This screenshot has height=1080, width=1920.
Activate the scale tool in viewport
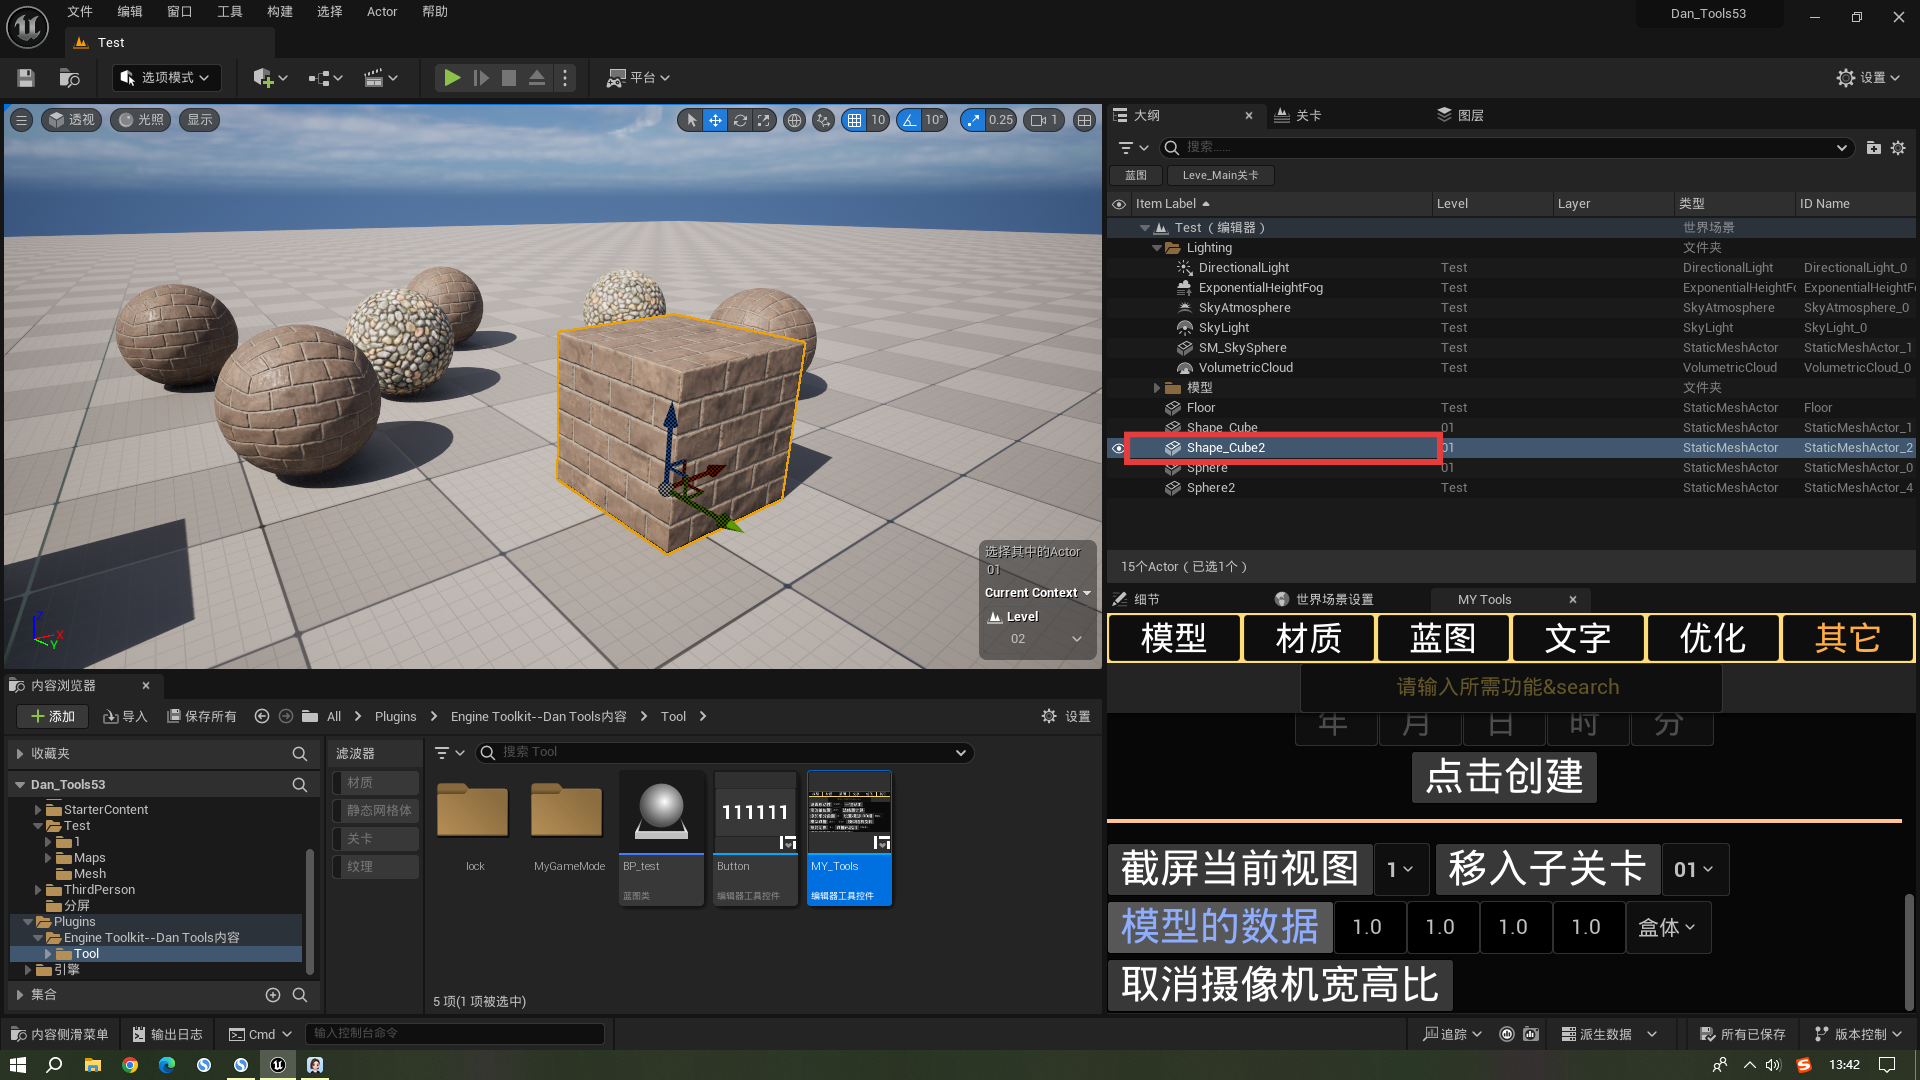pos(764,120)
